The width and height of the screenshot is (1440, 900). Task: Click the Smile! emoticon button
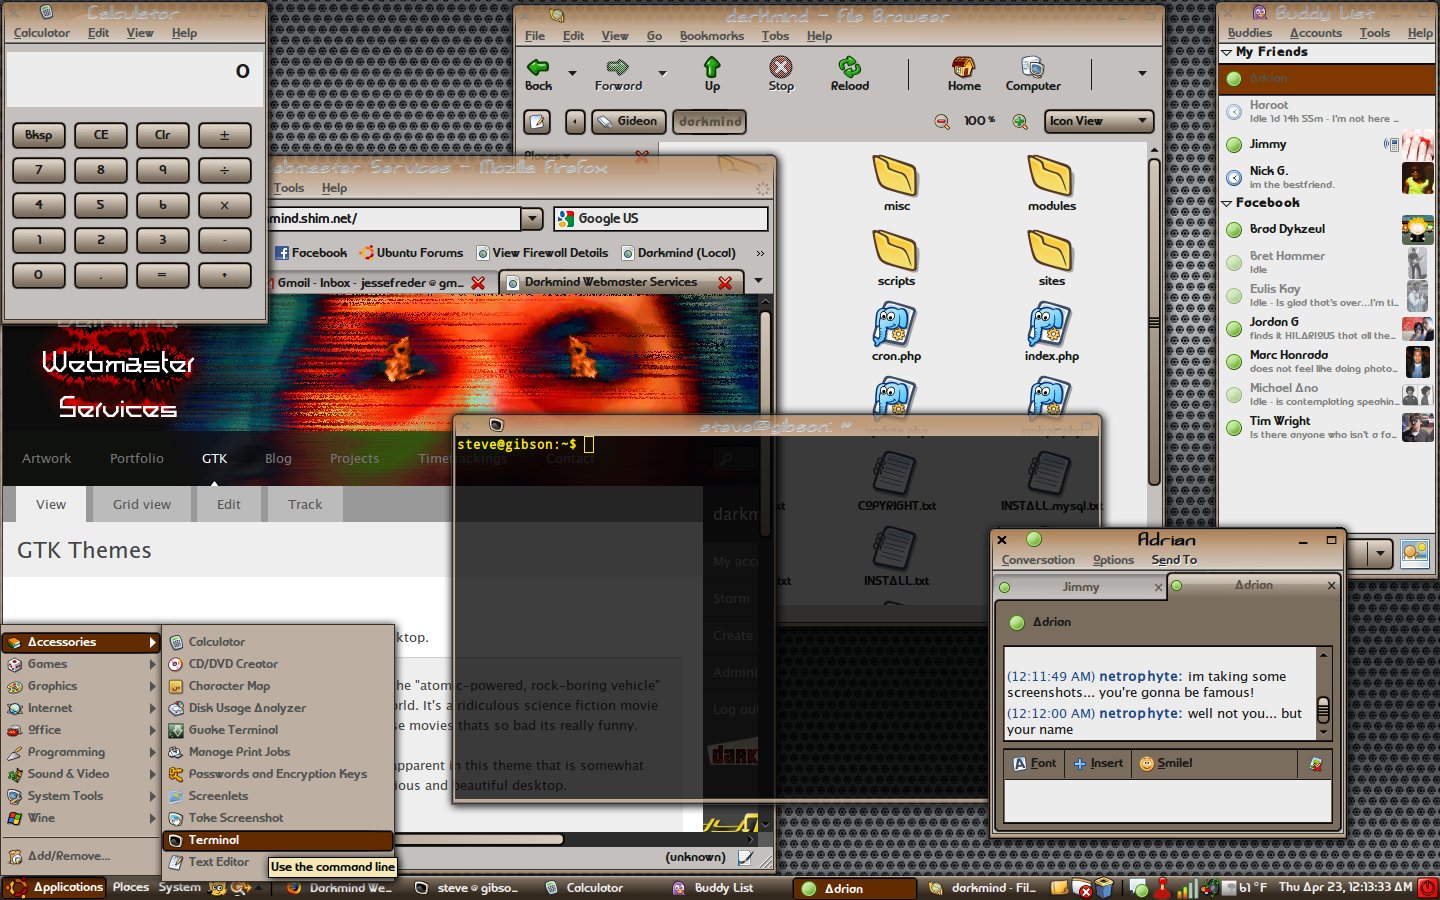click(x=1166, y=763)
